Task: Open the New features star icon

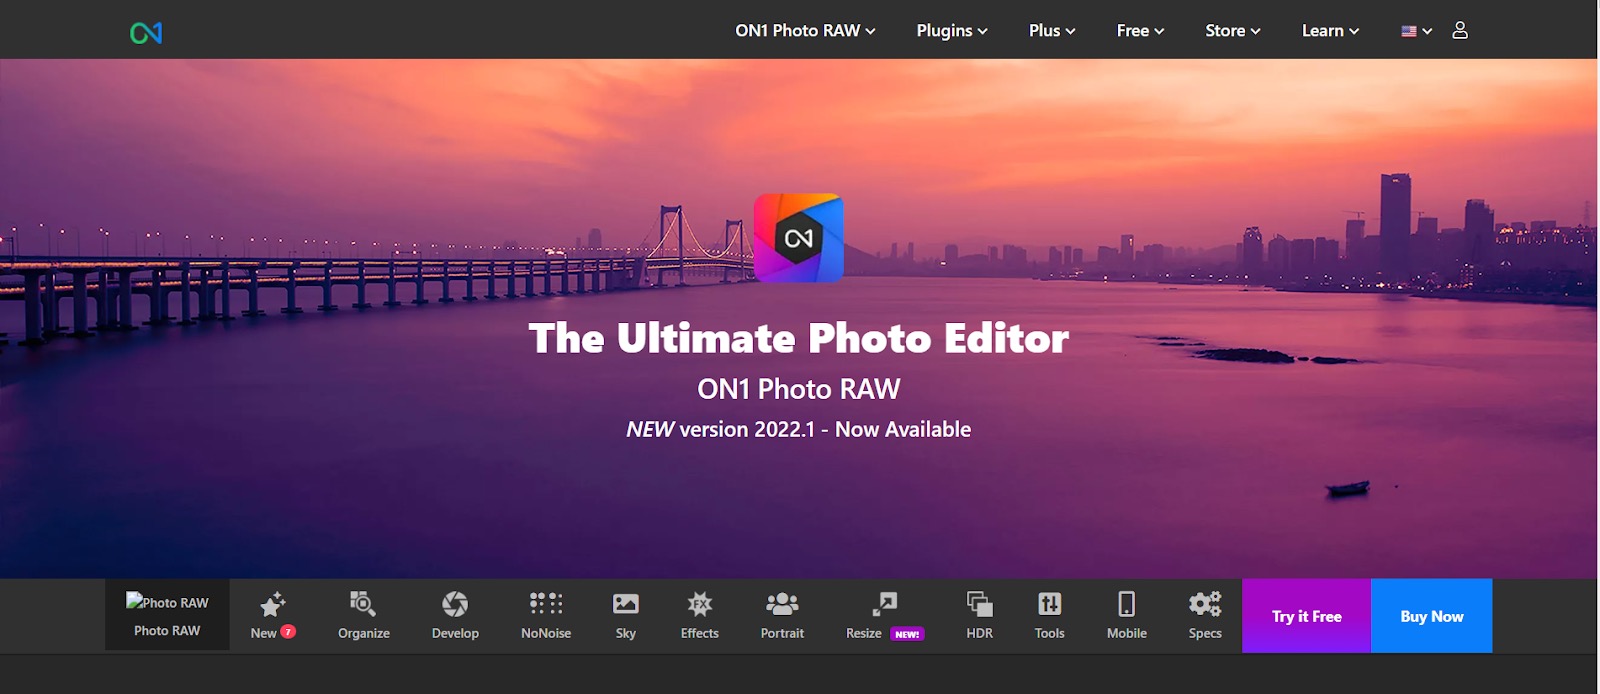Action: coord(273,603)
